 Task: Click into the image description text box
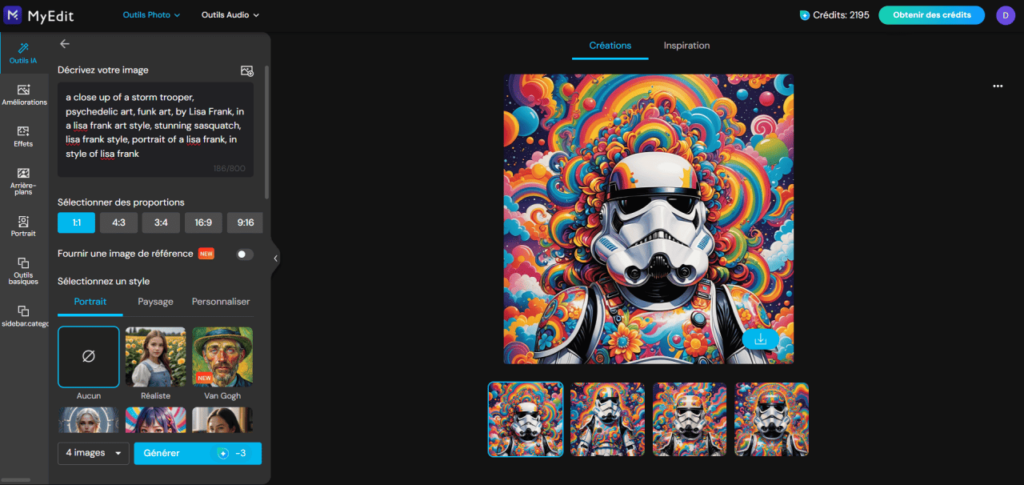155,129
